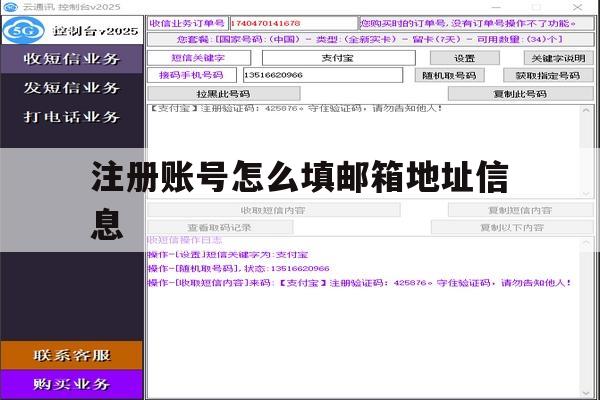
Task: Click the log line 收取短信内容 来码
Action: tap(360, 283)
